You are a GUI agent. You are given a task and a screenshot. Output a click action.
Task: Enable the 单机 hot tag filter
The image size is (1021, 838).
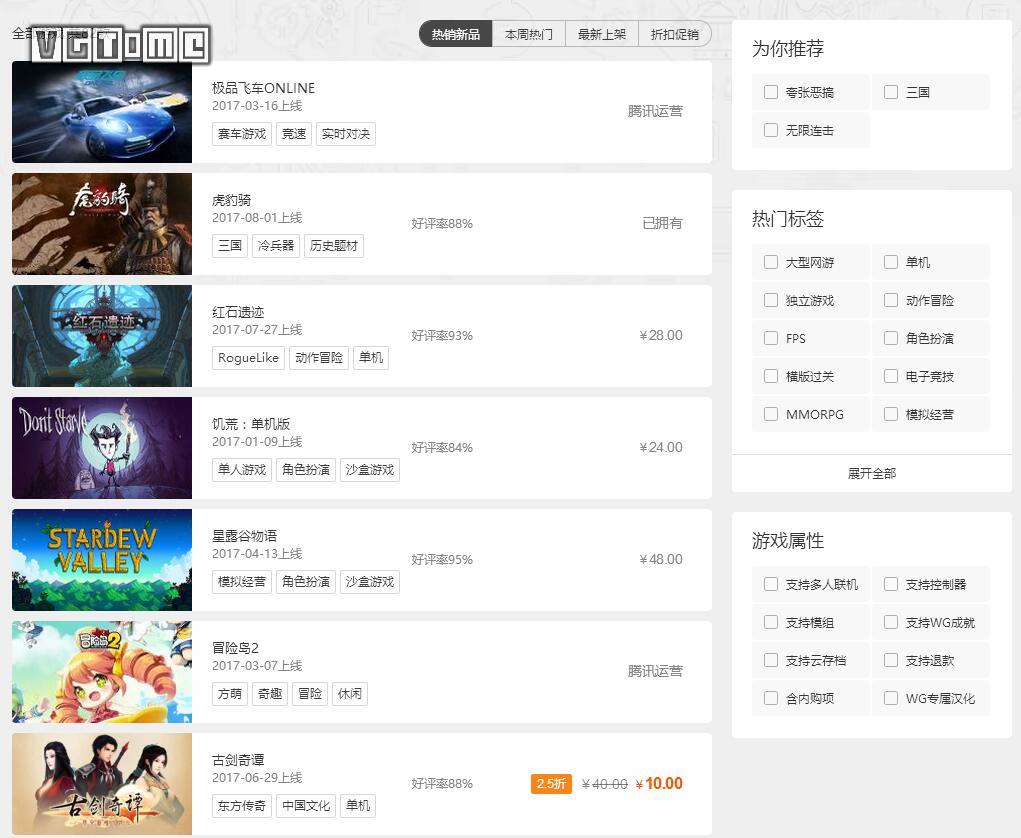pos(890,262)
